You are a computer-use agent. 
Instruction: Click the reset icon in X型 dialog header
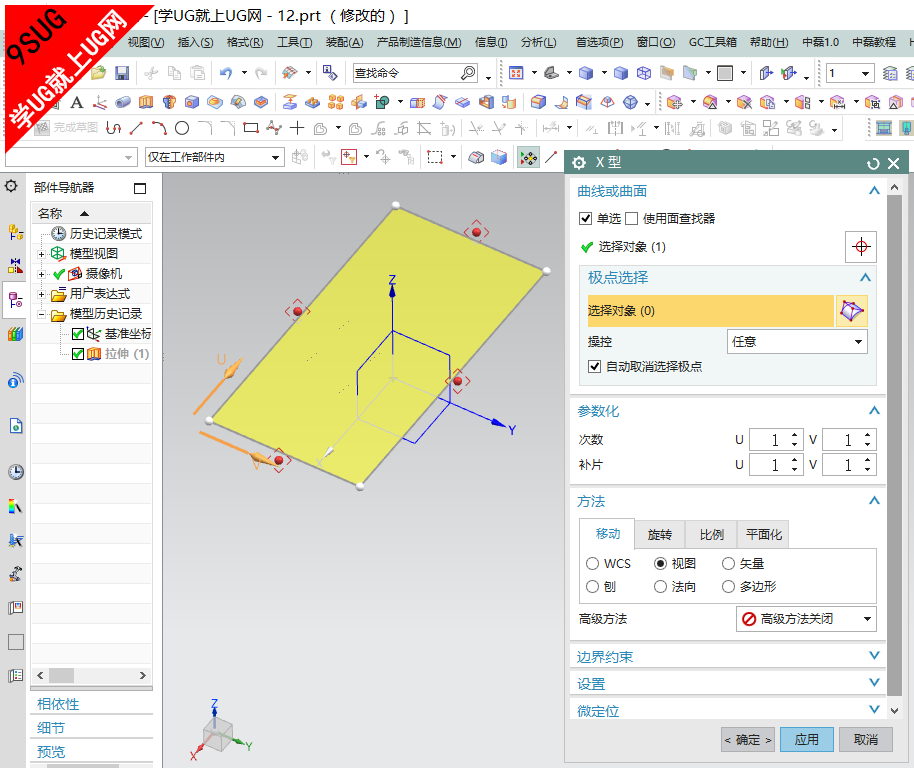(x=873, y=164)
